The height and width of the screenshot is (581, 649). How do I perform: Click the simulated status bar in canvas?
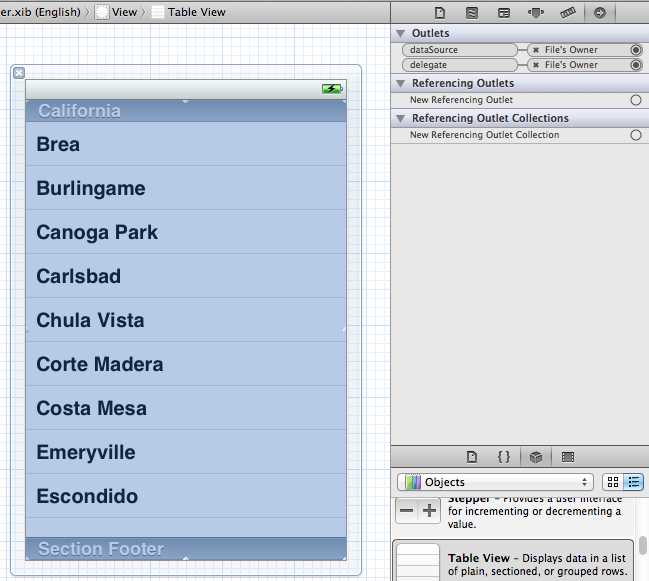tap(186, 89)
